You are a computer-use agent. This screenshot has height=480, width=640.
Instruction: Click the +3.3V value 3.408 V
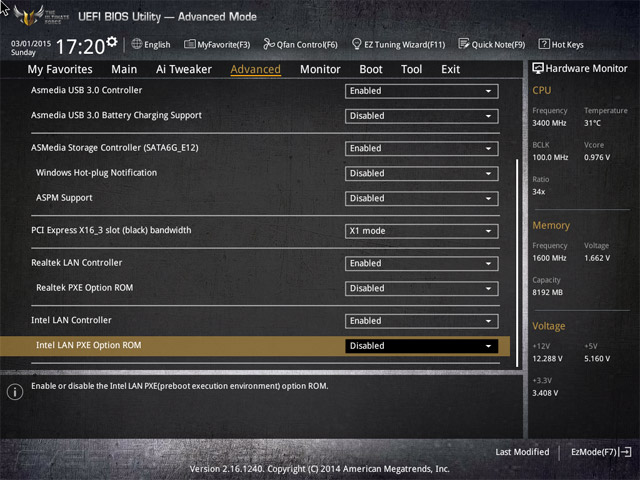point(545,393)
